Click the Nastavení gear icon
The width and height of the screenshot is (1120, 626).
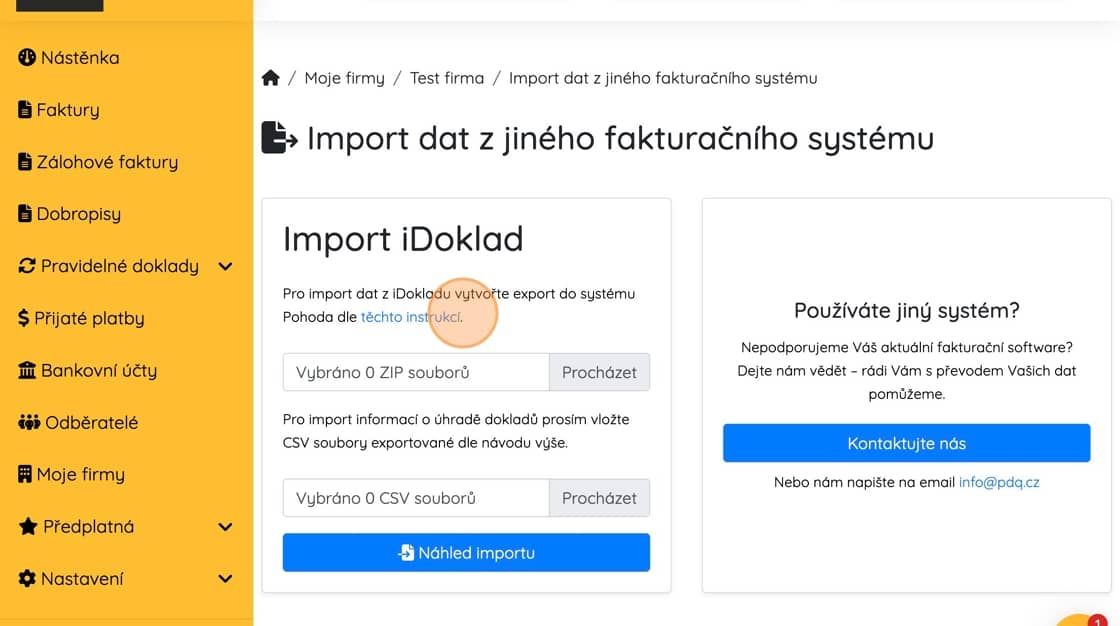point(27,578)
